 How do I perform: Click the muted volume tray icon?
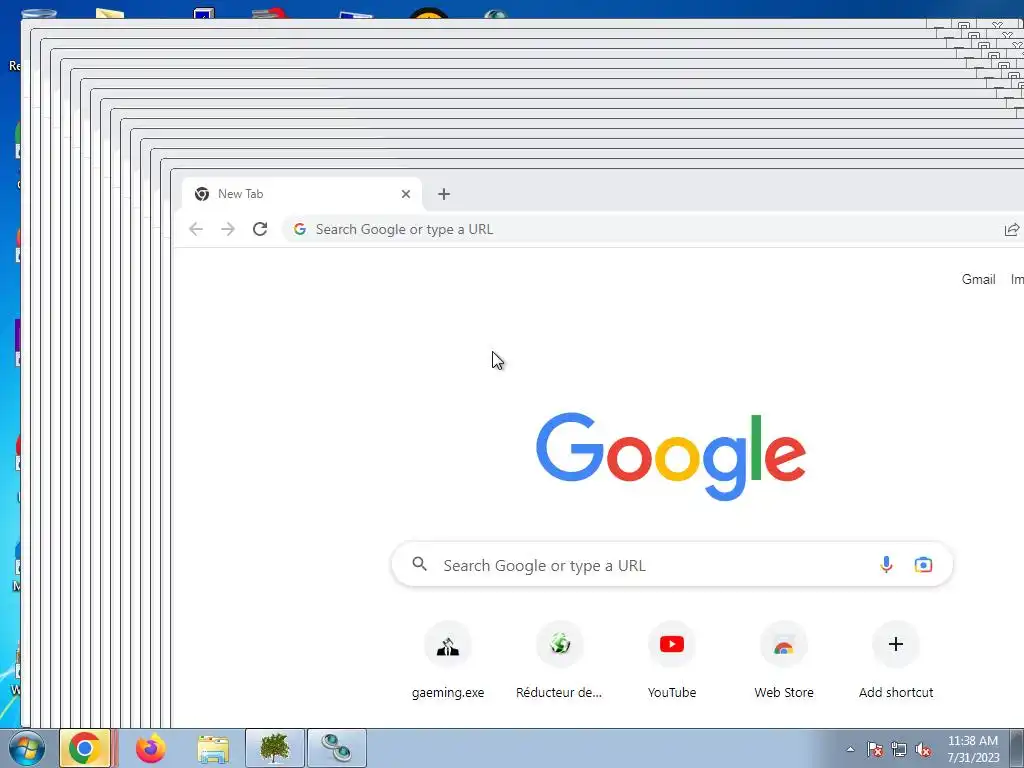(923, 750)
